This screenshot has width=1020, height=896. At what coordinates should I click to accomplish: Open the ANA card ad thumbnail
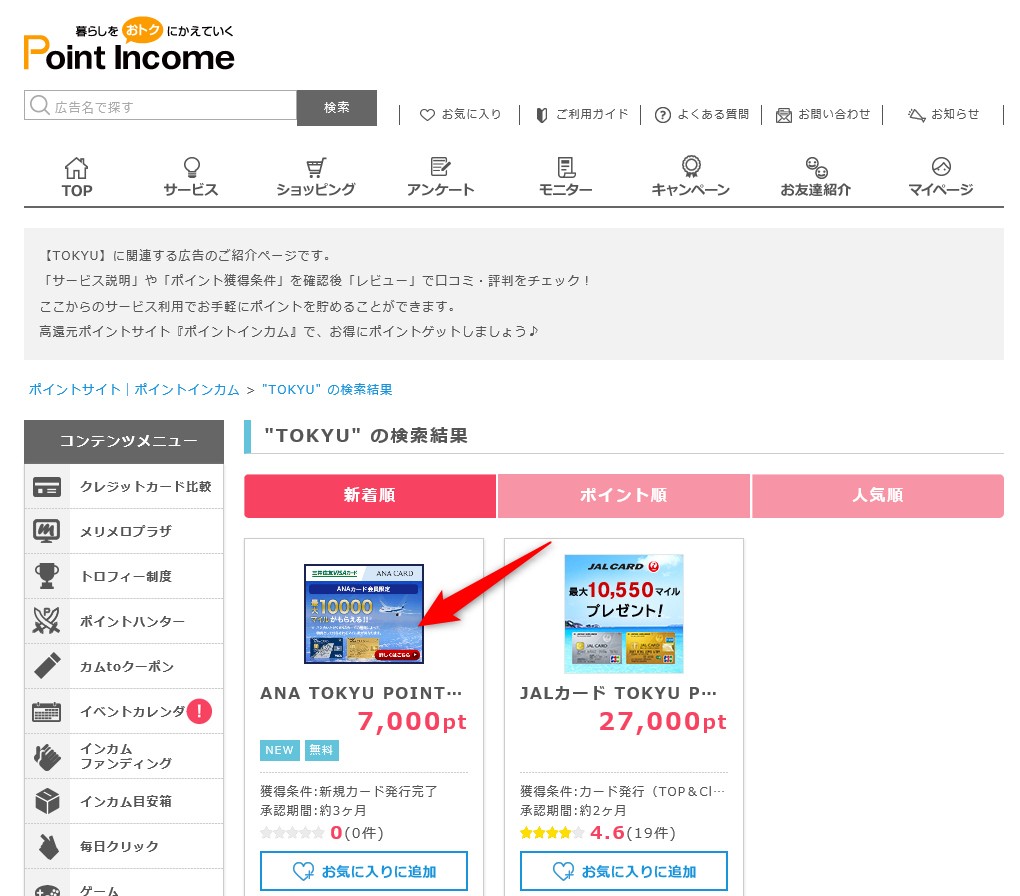364,614
